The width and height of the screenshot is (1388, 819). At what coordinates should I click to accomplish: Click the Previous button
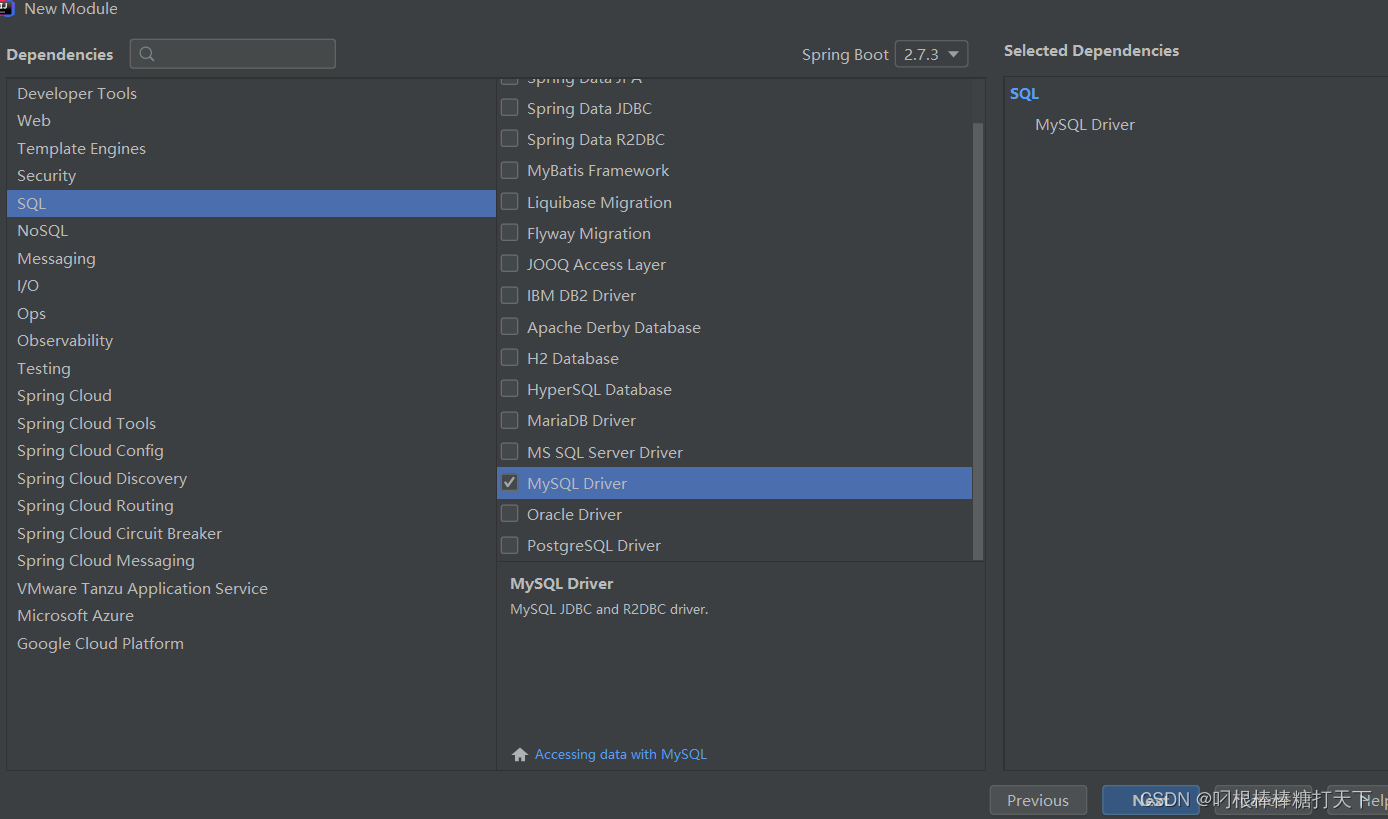1038,800
